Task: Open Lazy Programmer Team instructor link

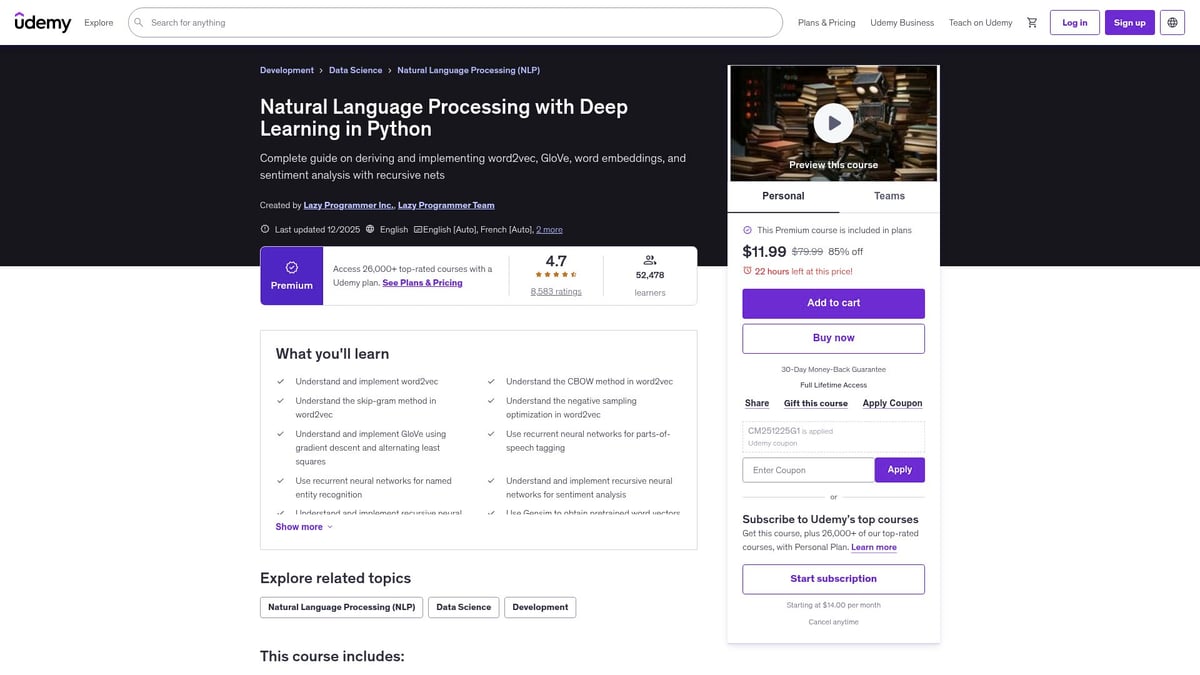Action: pos(446,205)
